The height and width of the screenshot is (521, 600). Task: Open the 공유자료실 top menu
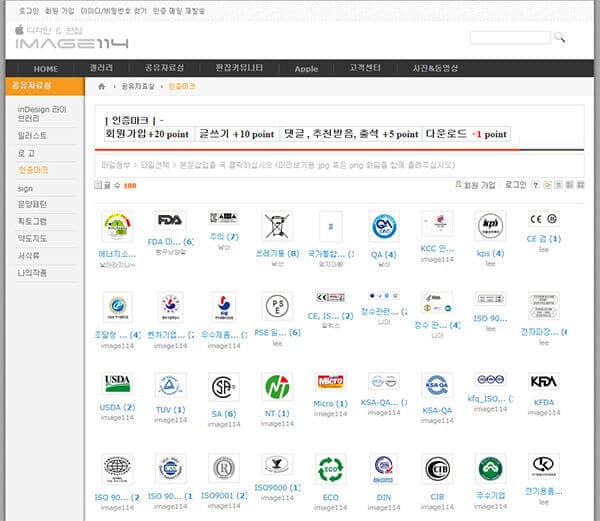click(x=165, y=68)
